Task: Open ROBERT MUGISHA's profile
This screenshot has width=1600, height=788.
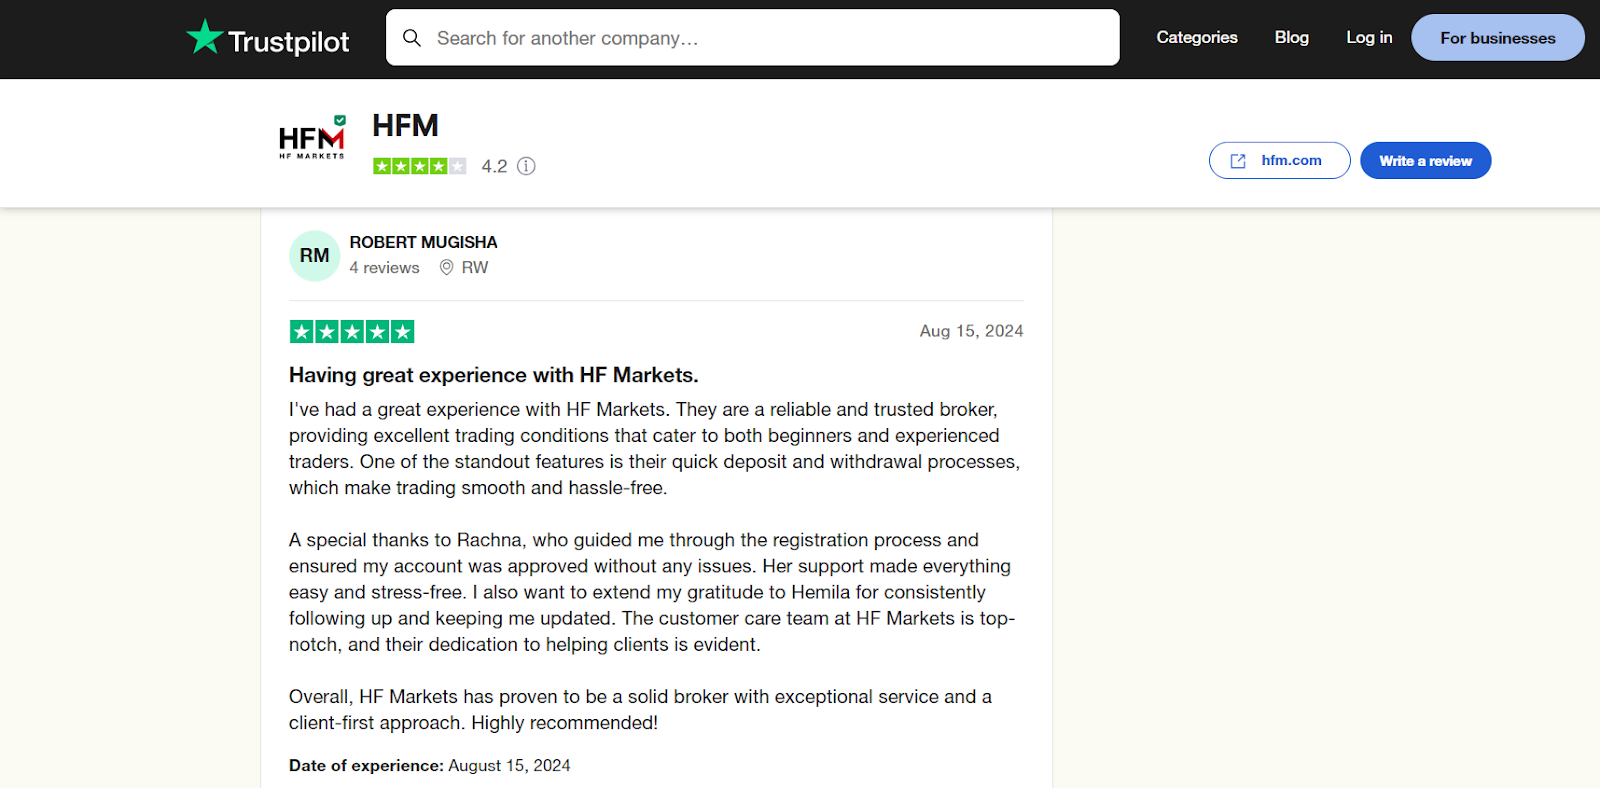Action: click(423, 242)
